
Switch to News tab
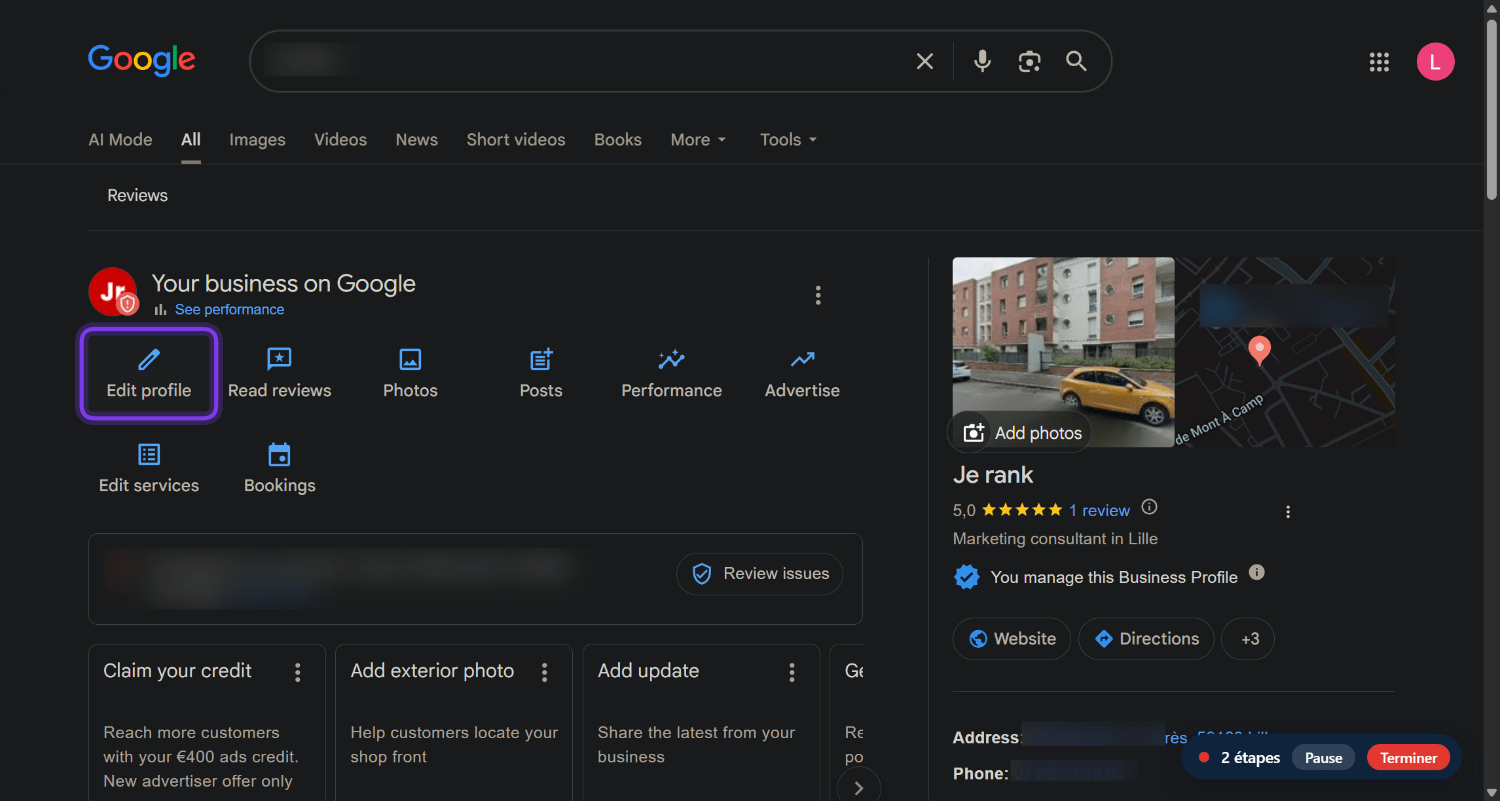coord(416,140)
